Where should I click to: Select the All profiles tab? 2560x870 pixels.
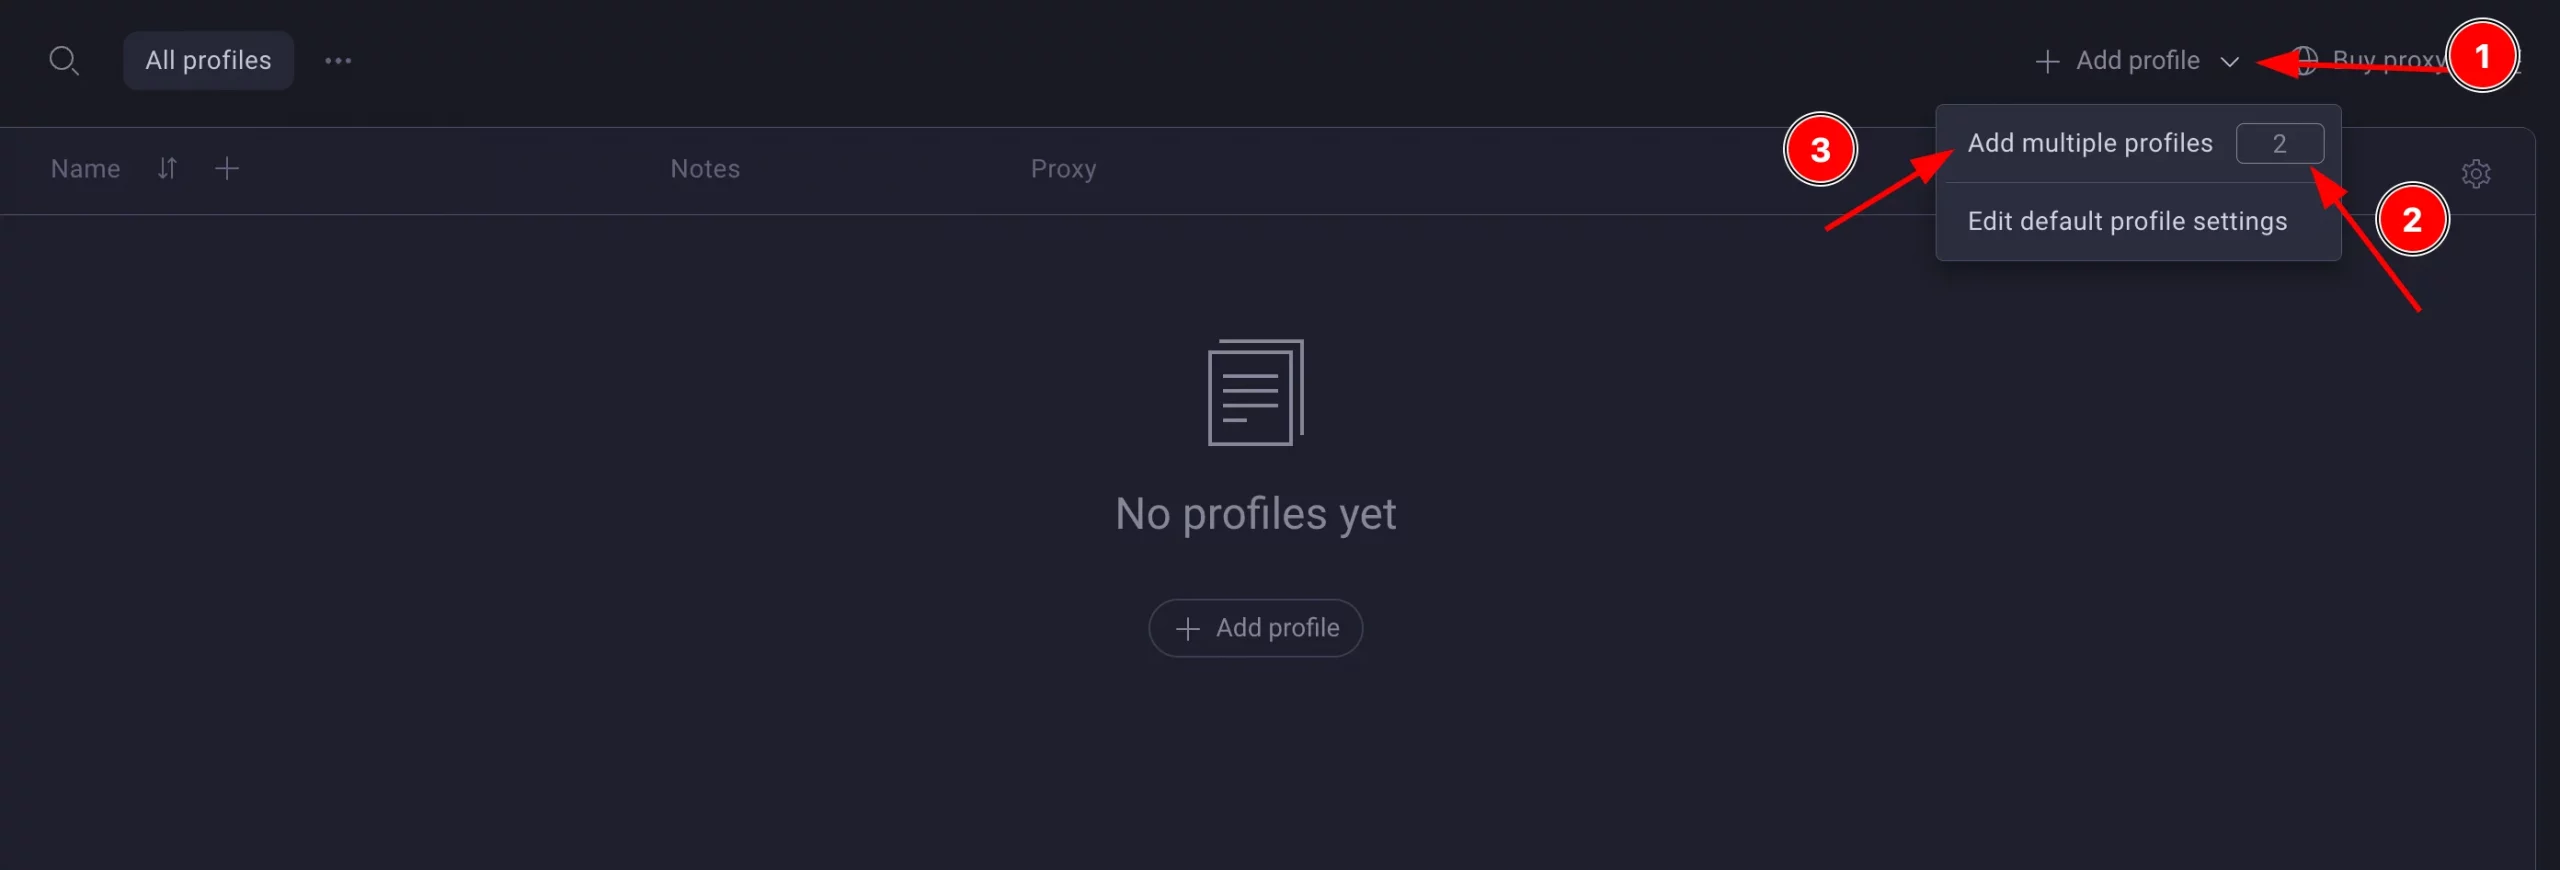point(208,60)
